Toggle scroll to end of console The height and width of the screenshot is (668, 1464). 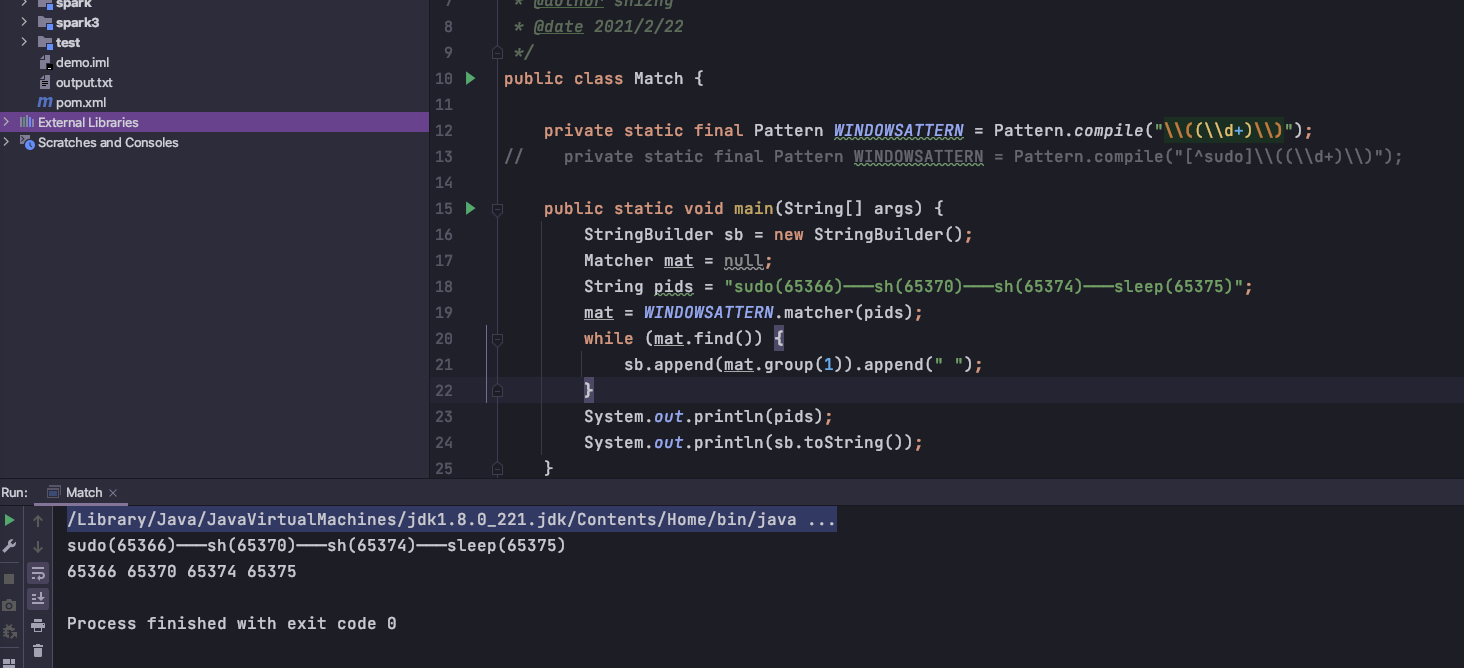tap(38, 599)
